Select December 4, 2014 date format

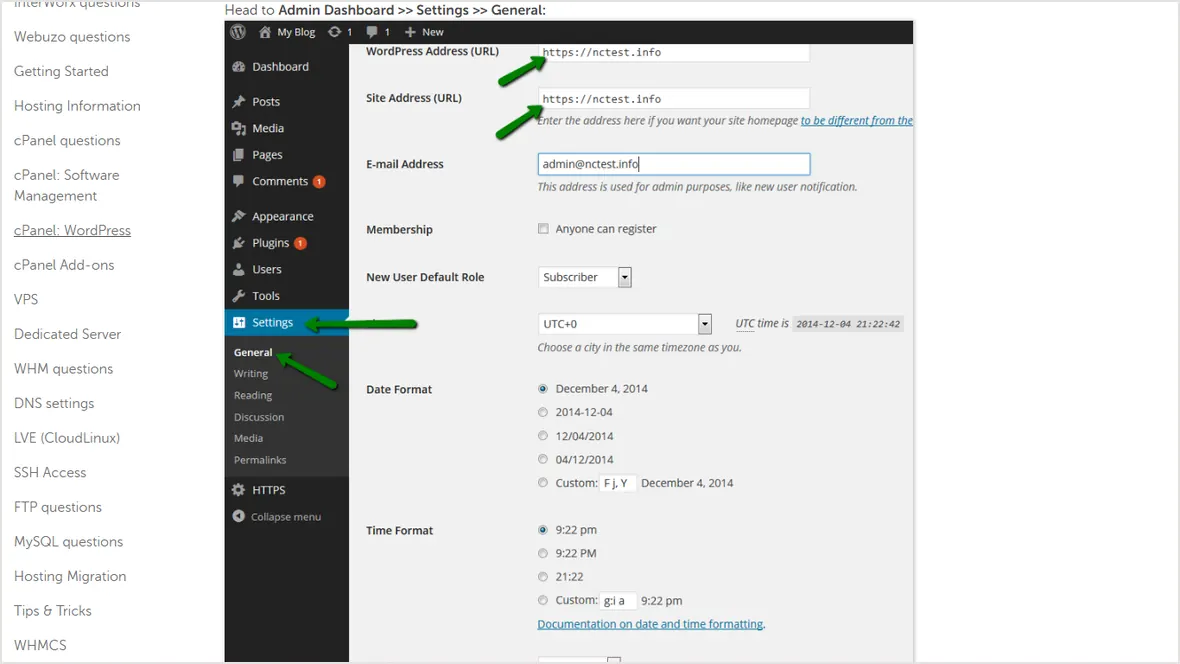coord(543,388)
